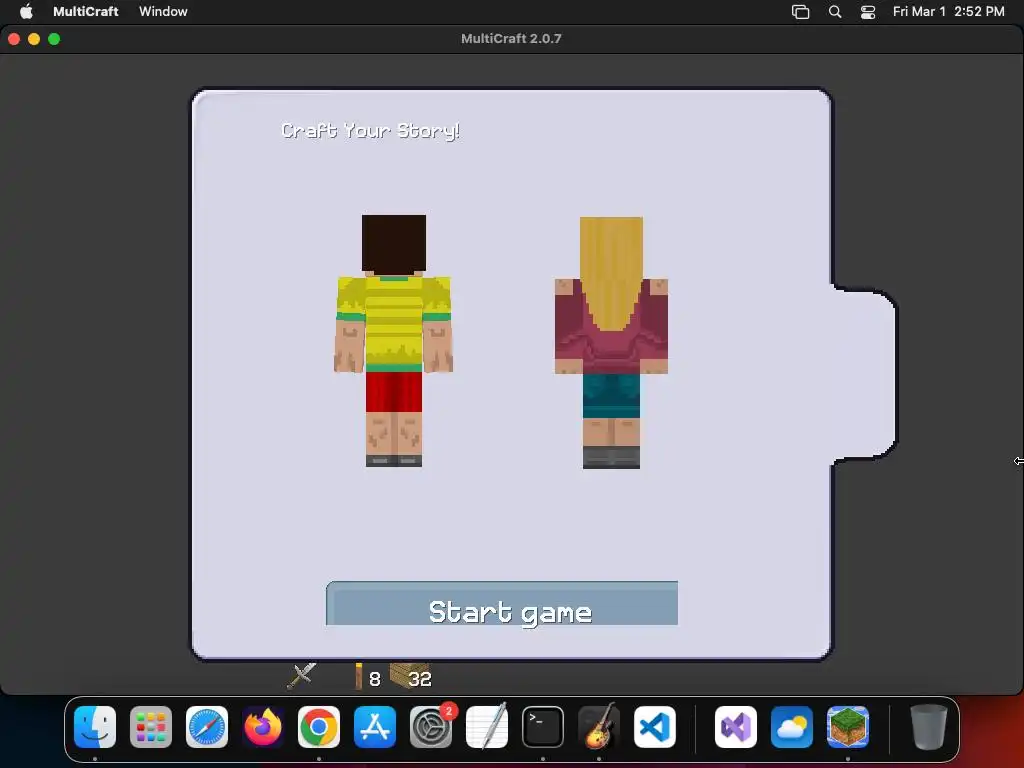Click the Stage Manager menu bar icon

point(801,12)
